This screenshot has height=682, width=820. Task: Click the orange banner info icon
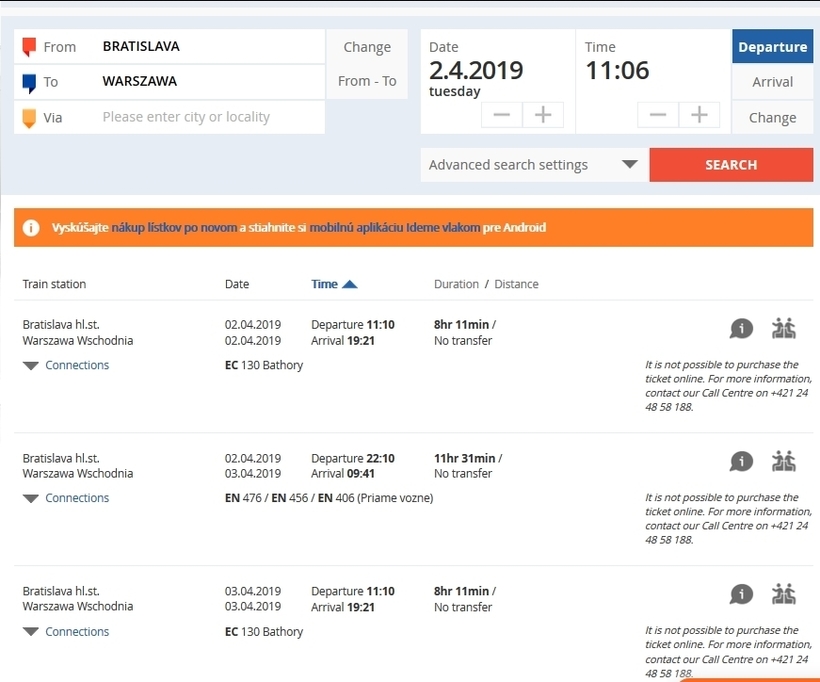pyautogui.click(x=31, y=228)
